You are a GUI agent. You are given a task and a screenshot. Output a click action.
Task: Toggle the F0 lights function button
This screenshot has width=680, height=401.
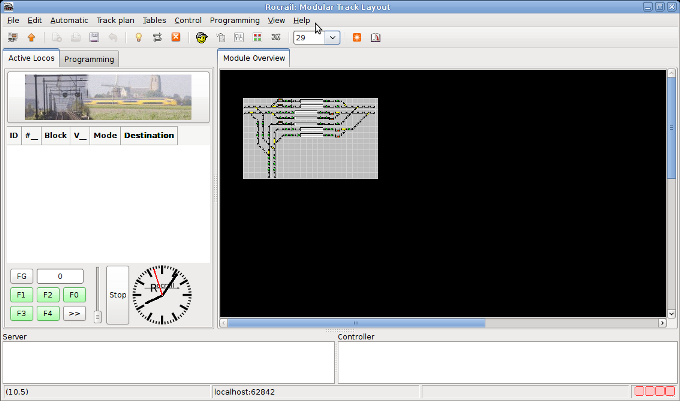tap(73, 295)
